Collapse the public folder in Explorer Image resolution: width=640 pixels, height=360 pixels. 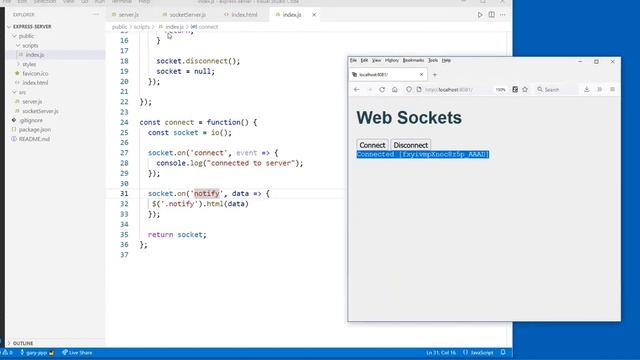pyautogui.click(x=23, y=36)
